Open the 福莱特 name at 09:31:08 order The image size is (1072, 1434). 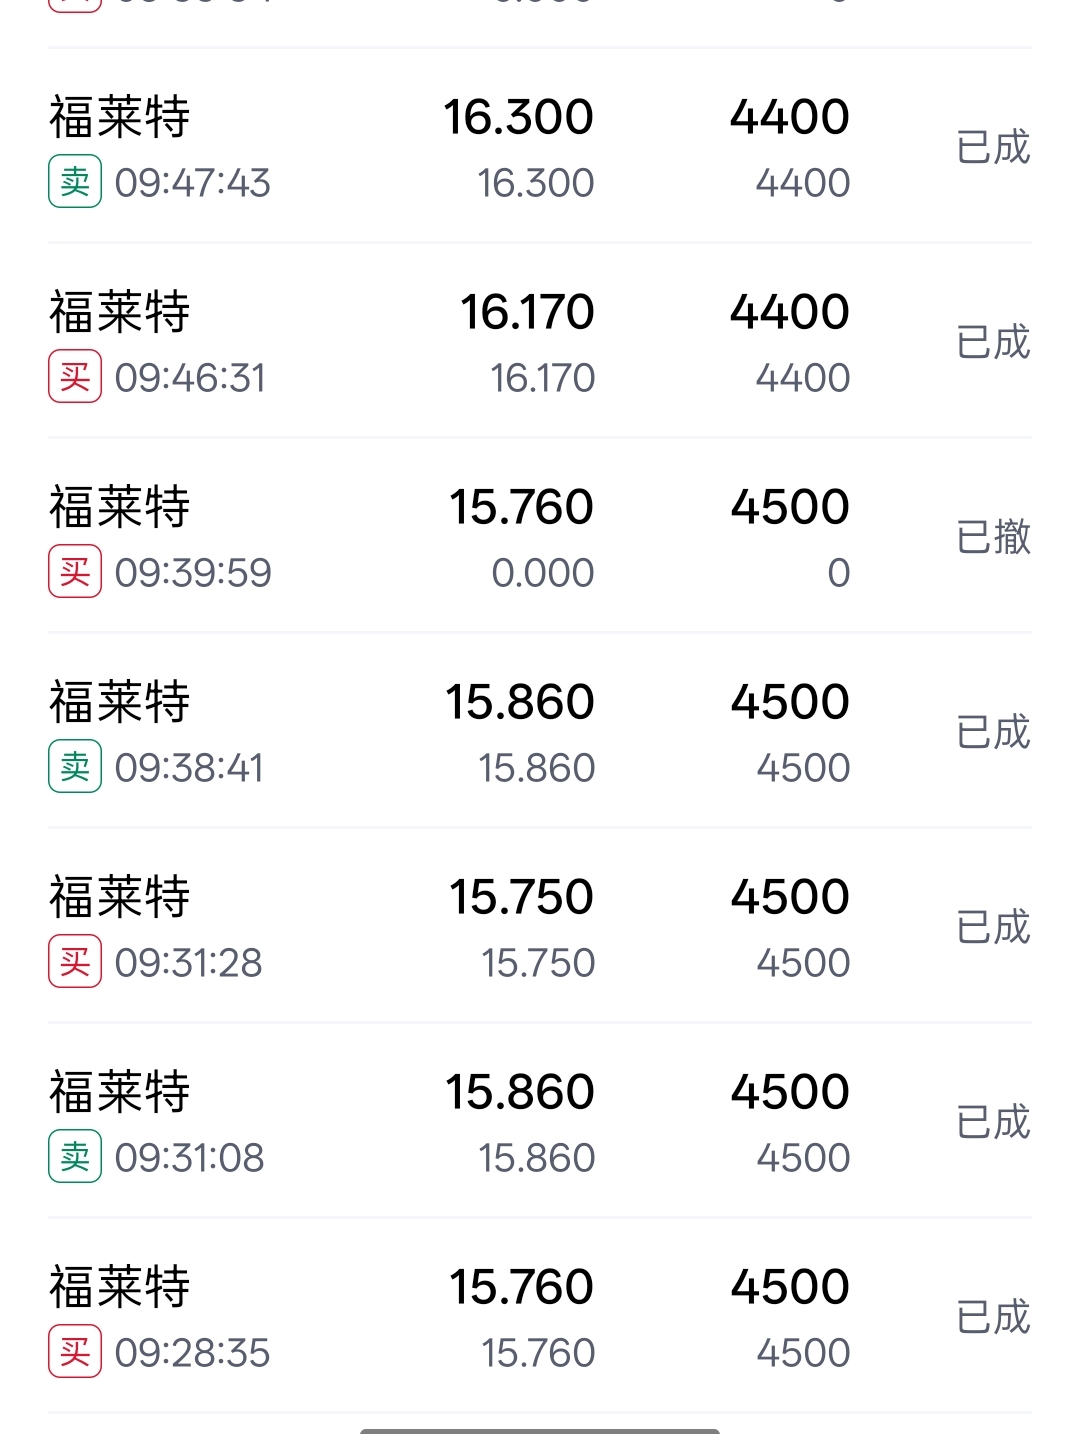[119, 1091]
